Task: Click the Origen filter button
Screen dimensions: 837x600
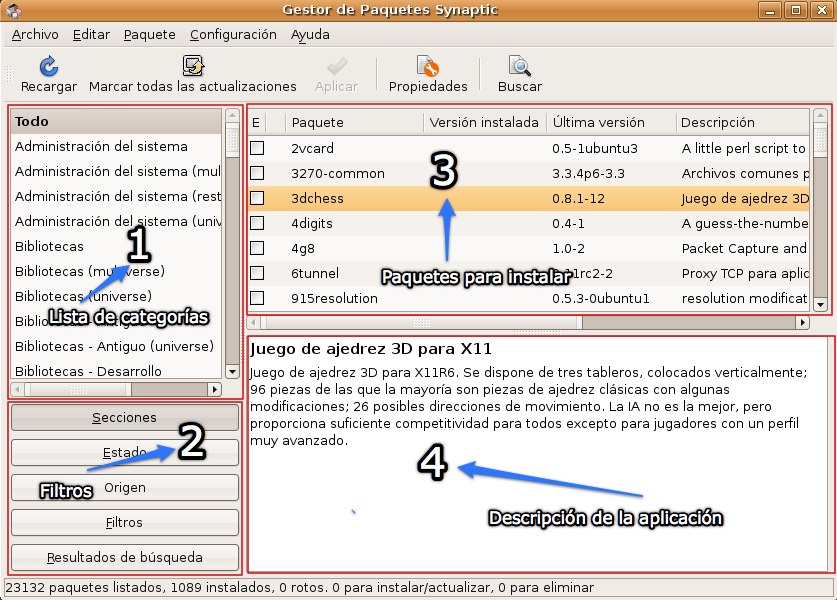Action: coord(125,488)
